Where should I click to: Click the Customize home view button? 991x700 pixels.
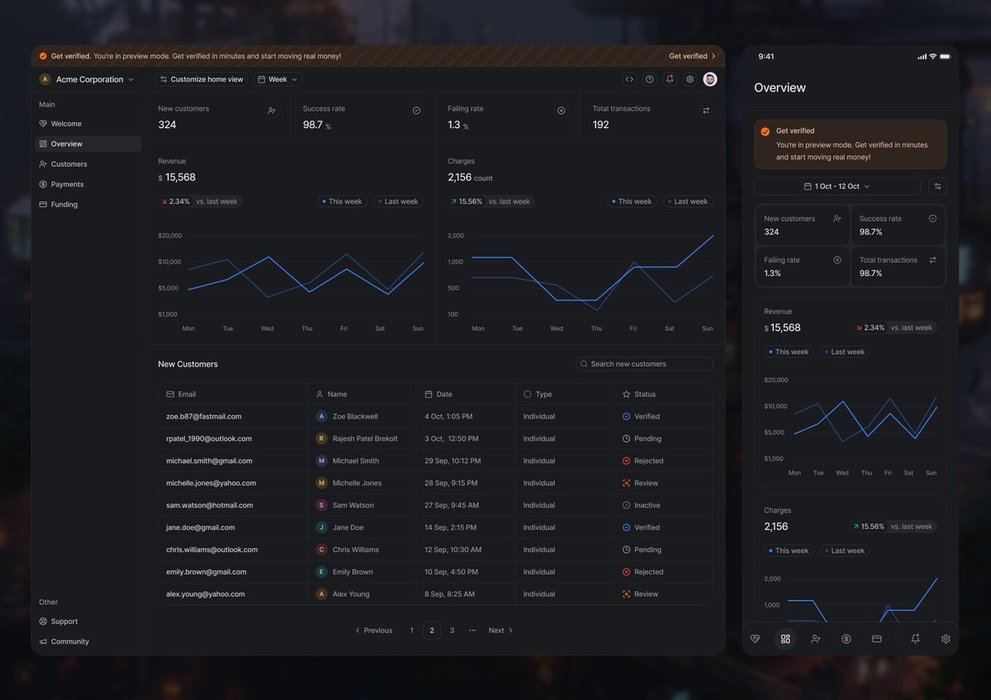(201, 79)
